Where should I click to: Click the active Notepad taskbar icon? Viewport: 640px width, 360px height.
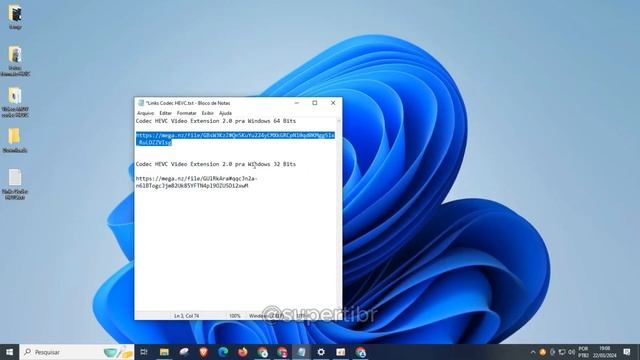click(x=301, y=352)
